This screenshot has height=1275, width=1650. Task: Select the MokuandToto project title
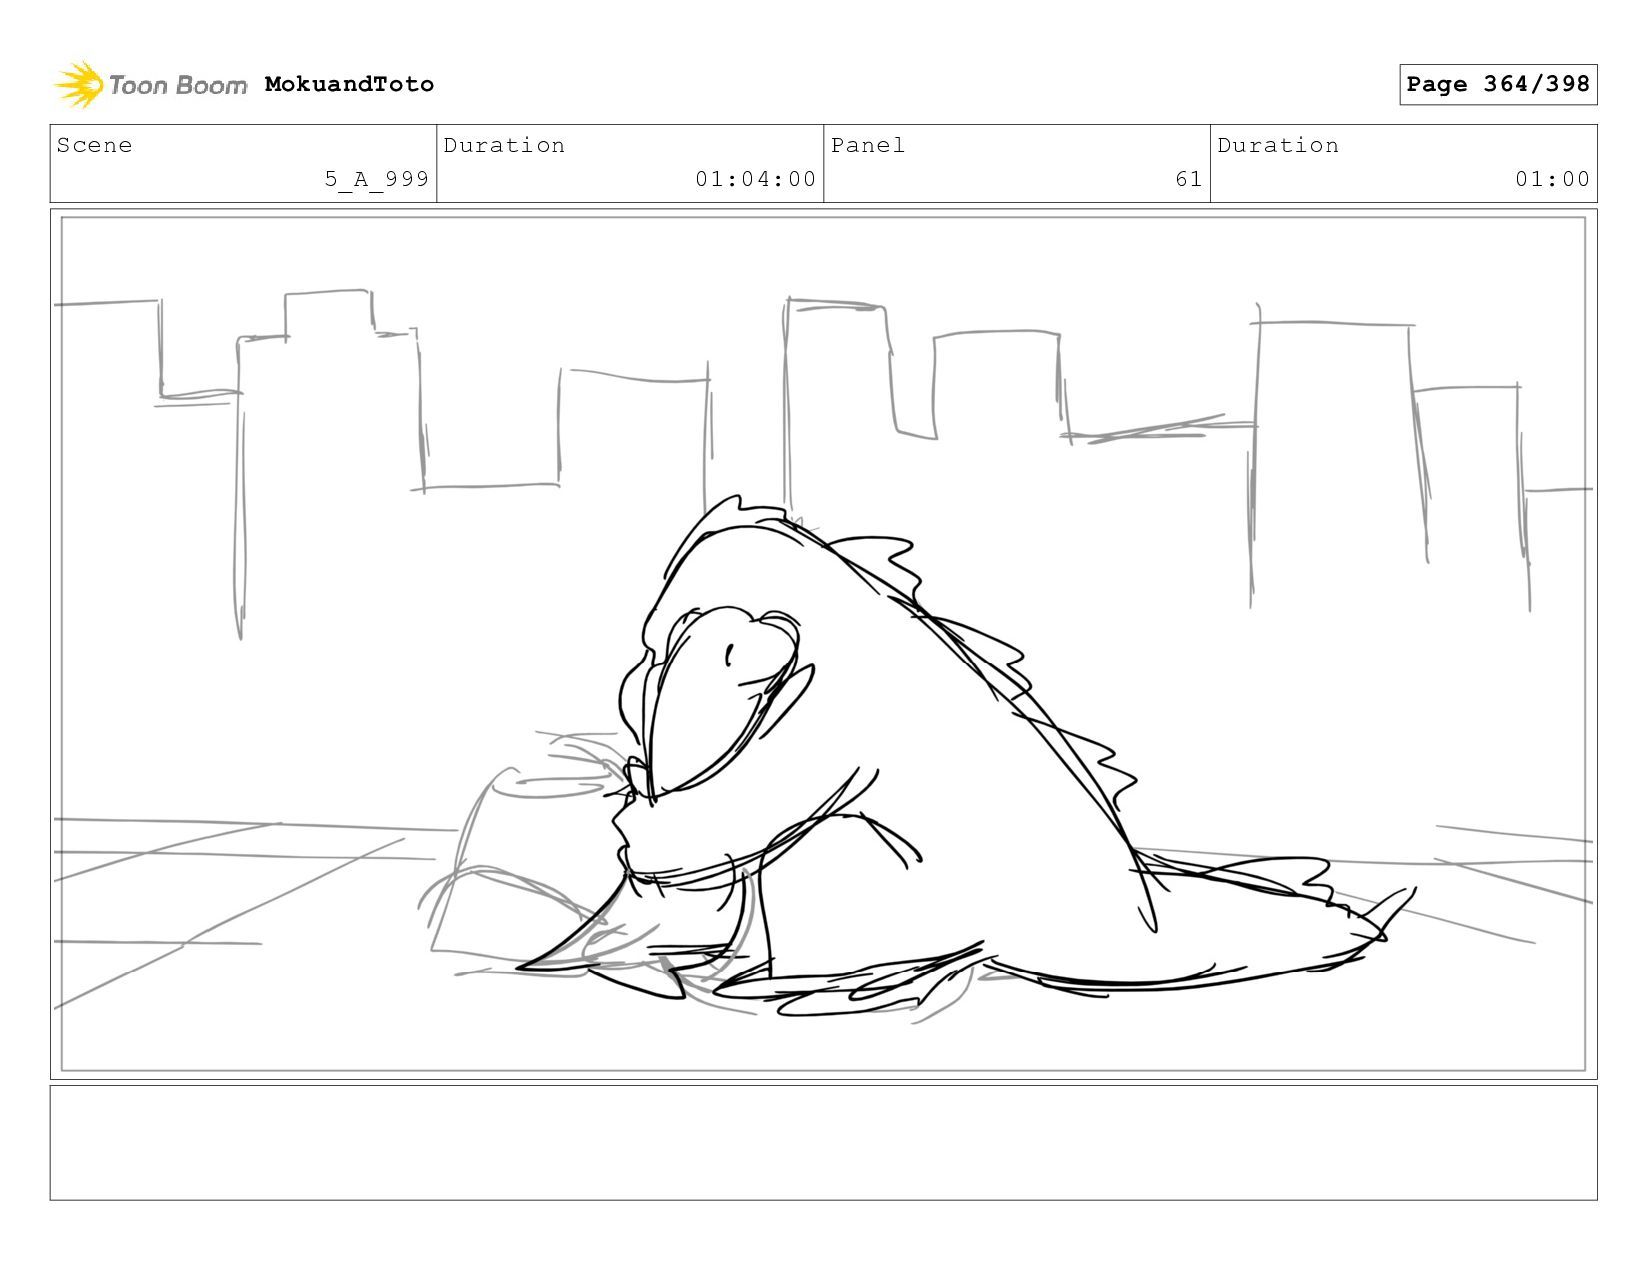[349, 84]
